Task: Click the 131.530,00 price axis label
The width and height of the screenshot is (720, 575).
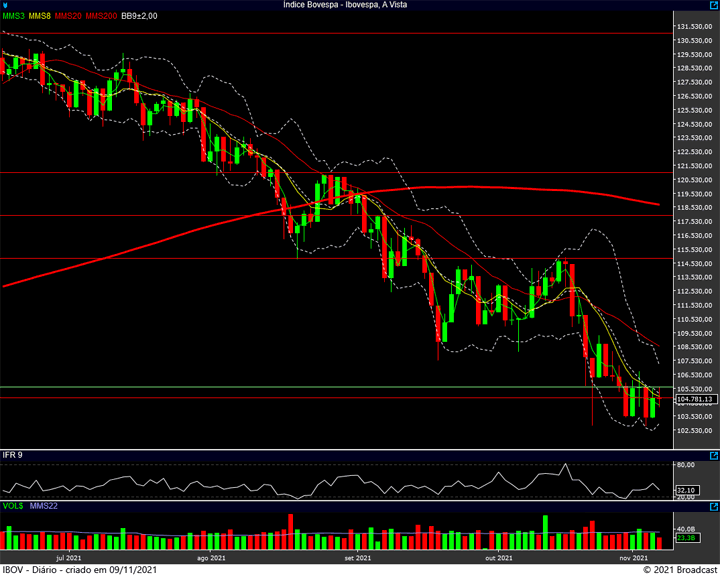Action: (x=698, y=27)
